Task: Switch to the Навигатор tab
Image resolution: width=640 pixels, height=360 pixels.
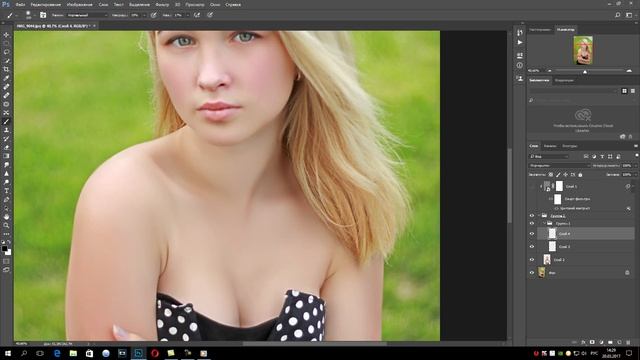Action: (565, 29)
